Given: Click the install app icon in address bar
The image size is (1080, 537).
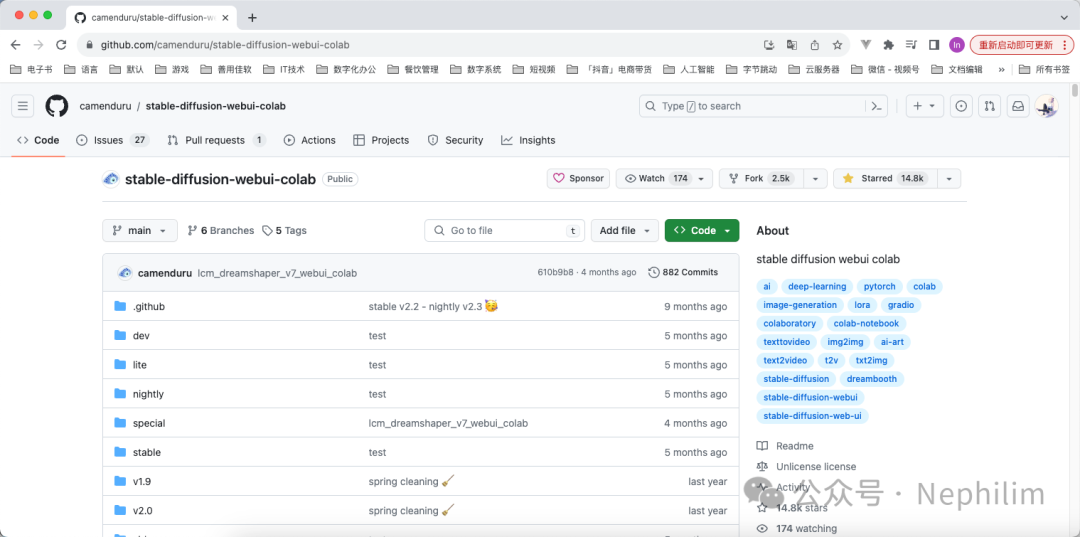Looking at the screenshot, I should tap(769, 45).
